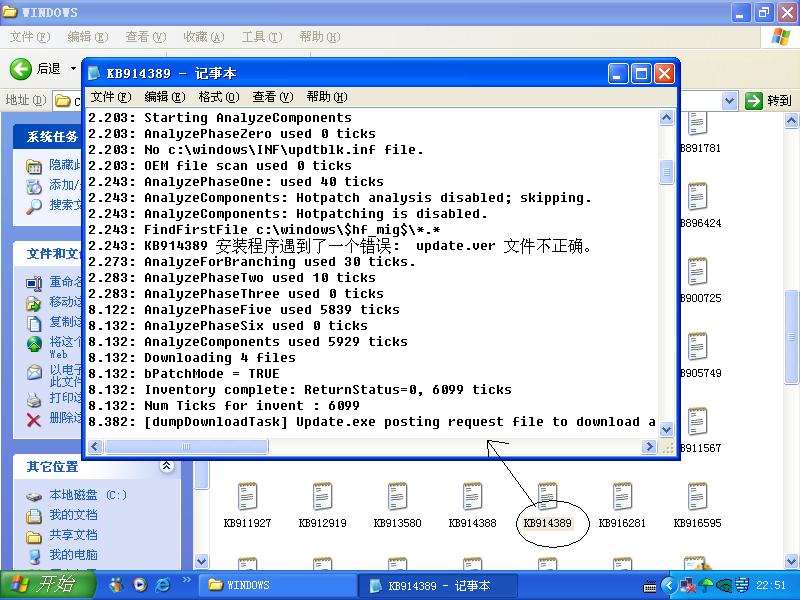Click the error line containing 'update.ver'
Image resolution: width=800 pixels, height=600 pixels.
tap(340, 246)
